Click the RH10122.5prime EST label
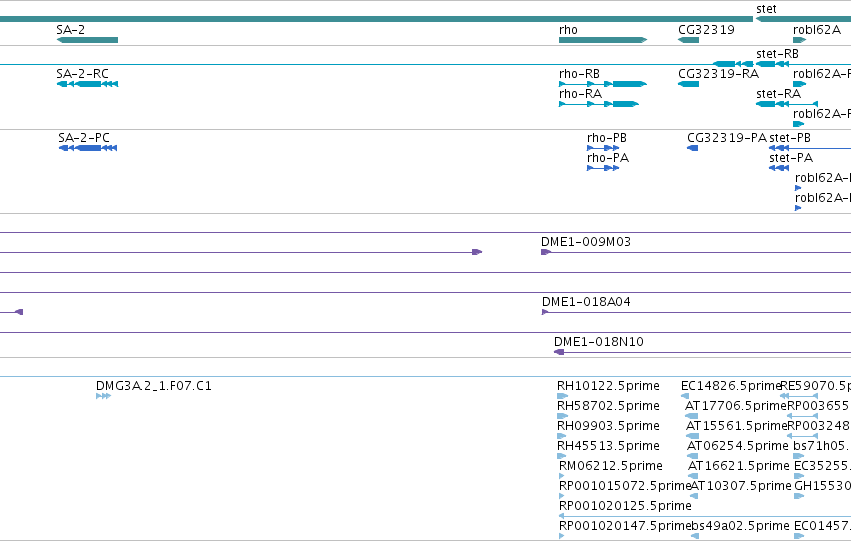Screen dimensions: 851x541 [x=608, y=386]
